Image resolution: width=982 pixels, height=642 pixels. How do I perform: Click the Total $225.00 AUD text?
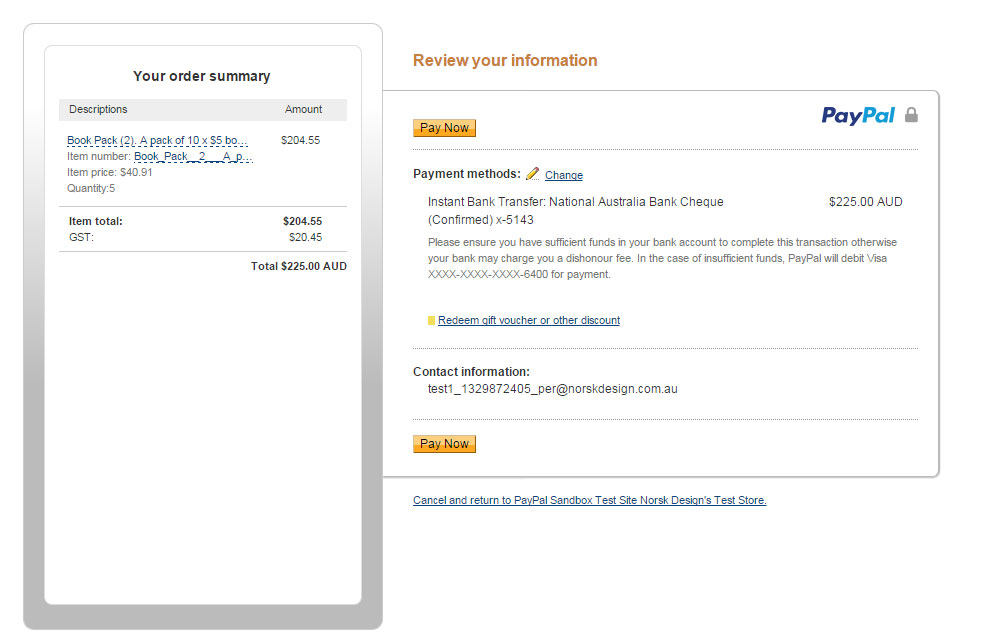click(x=299, y=267)
